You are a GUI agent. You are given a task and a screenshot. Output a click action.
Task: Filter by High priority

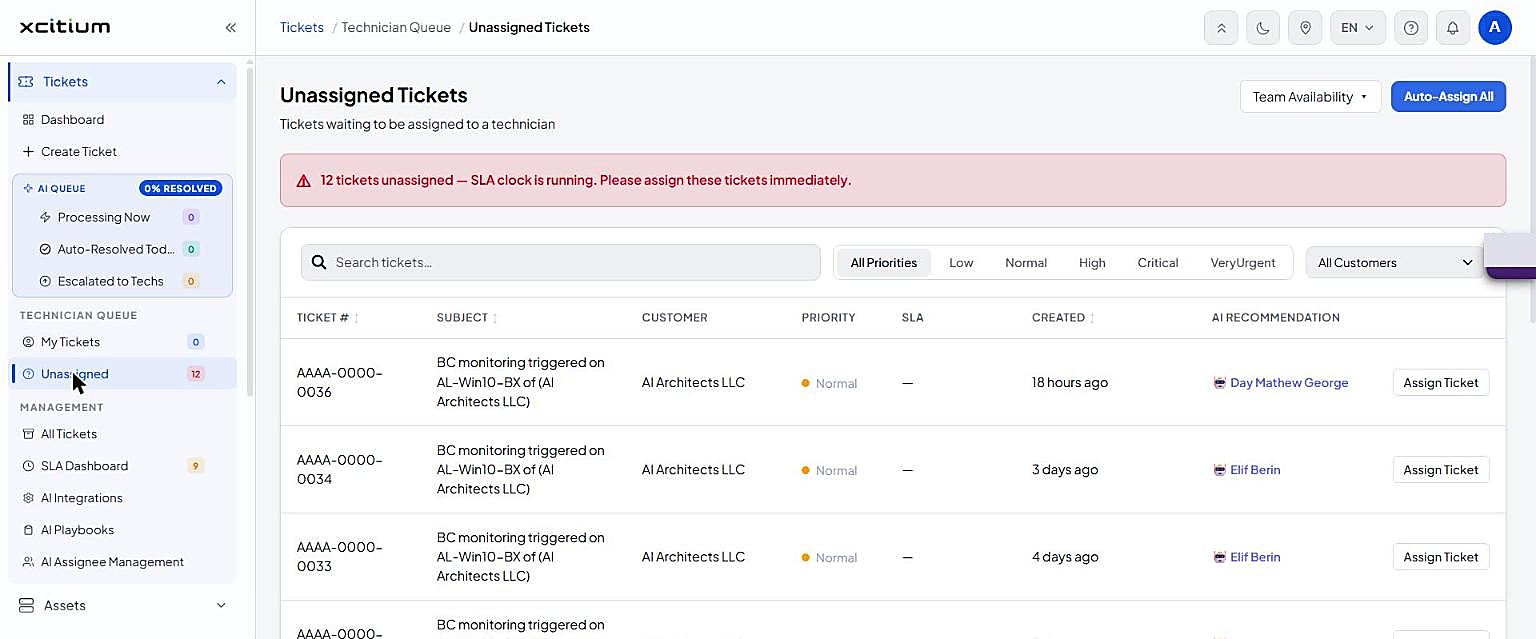1092,263
